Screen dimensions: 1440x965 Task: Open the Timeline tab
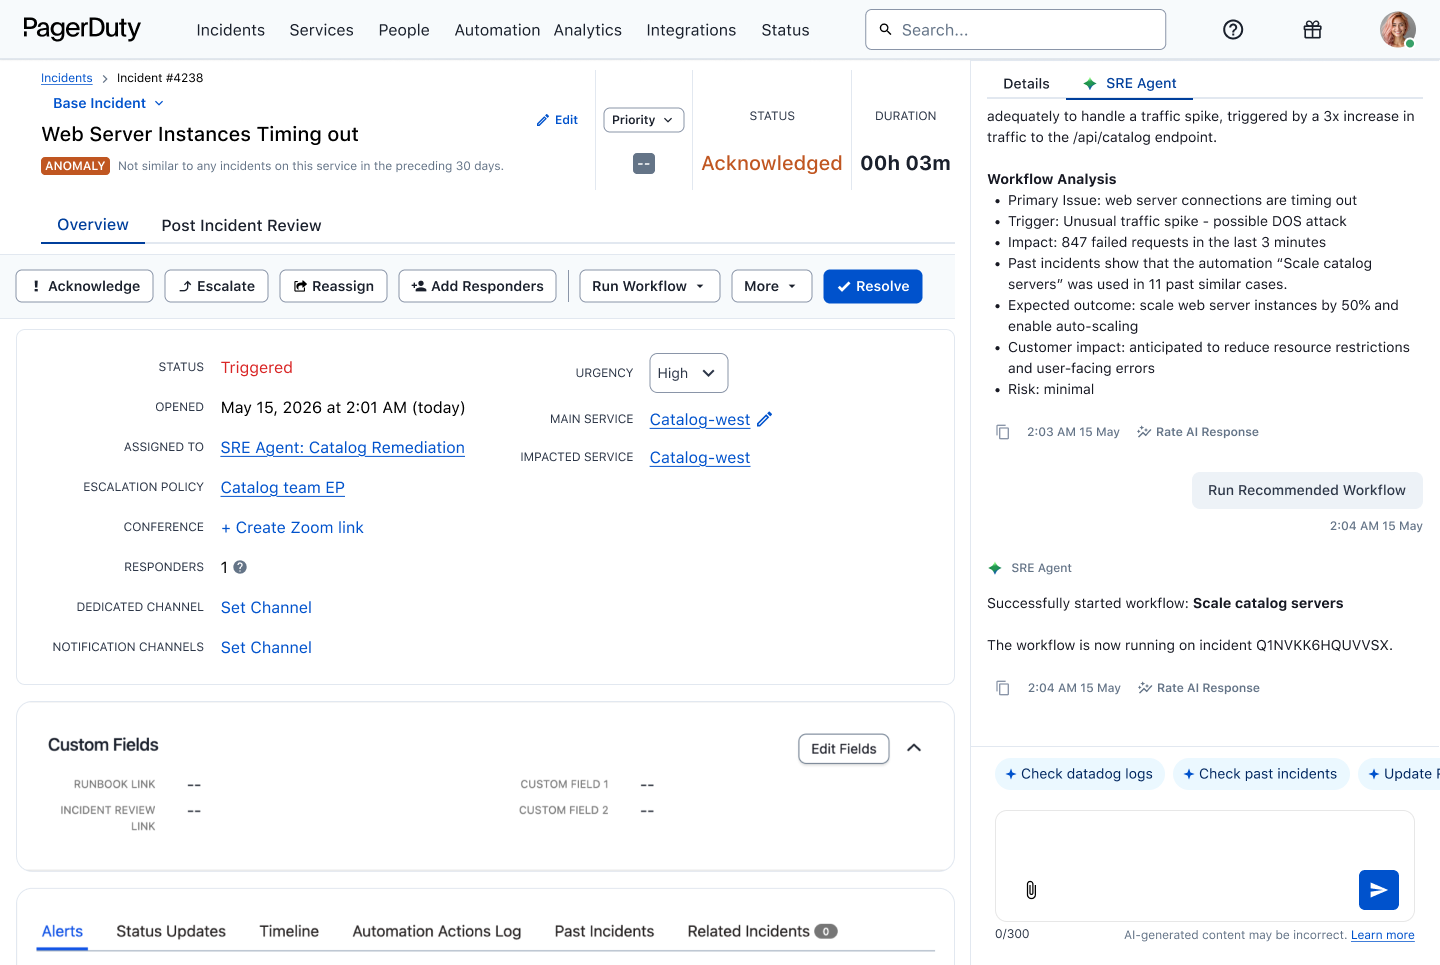click(x=289, y=931)
